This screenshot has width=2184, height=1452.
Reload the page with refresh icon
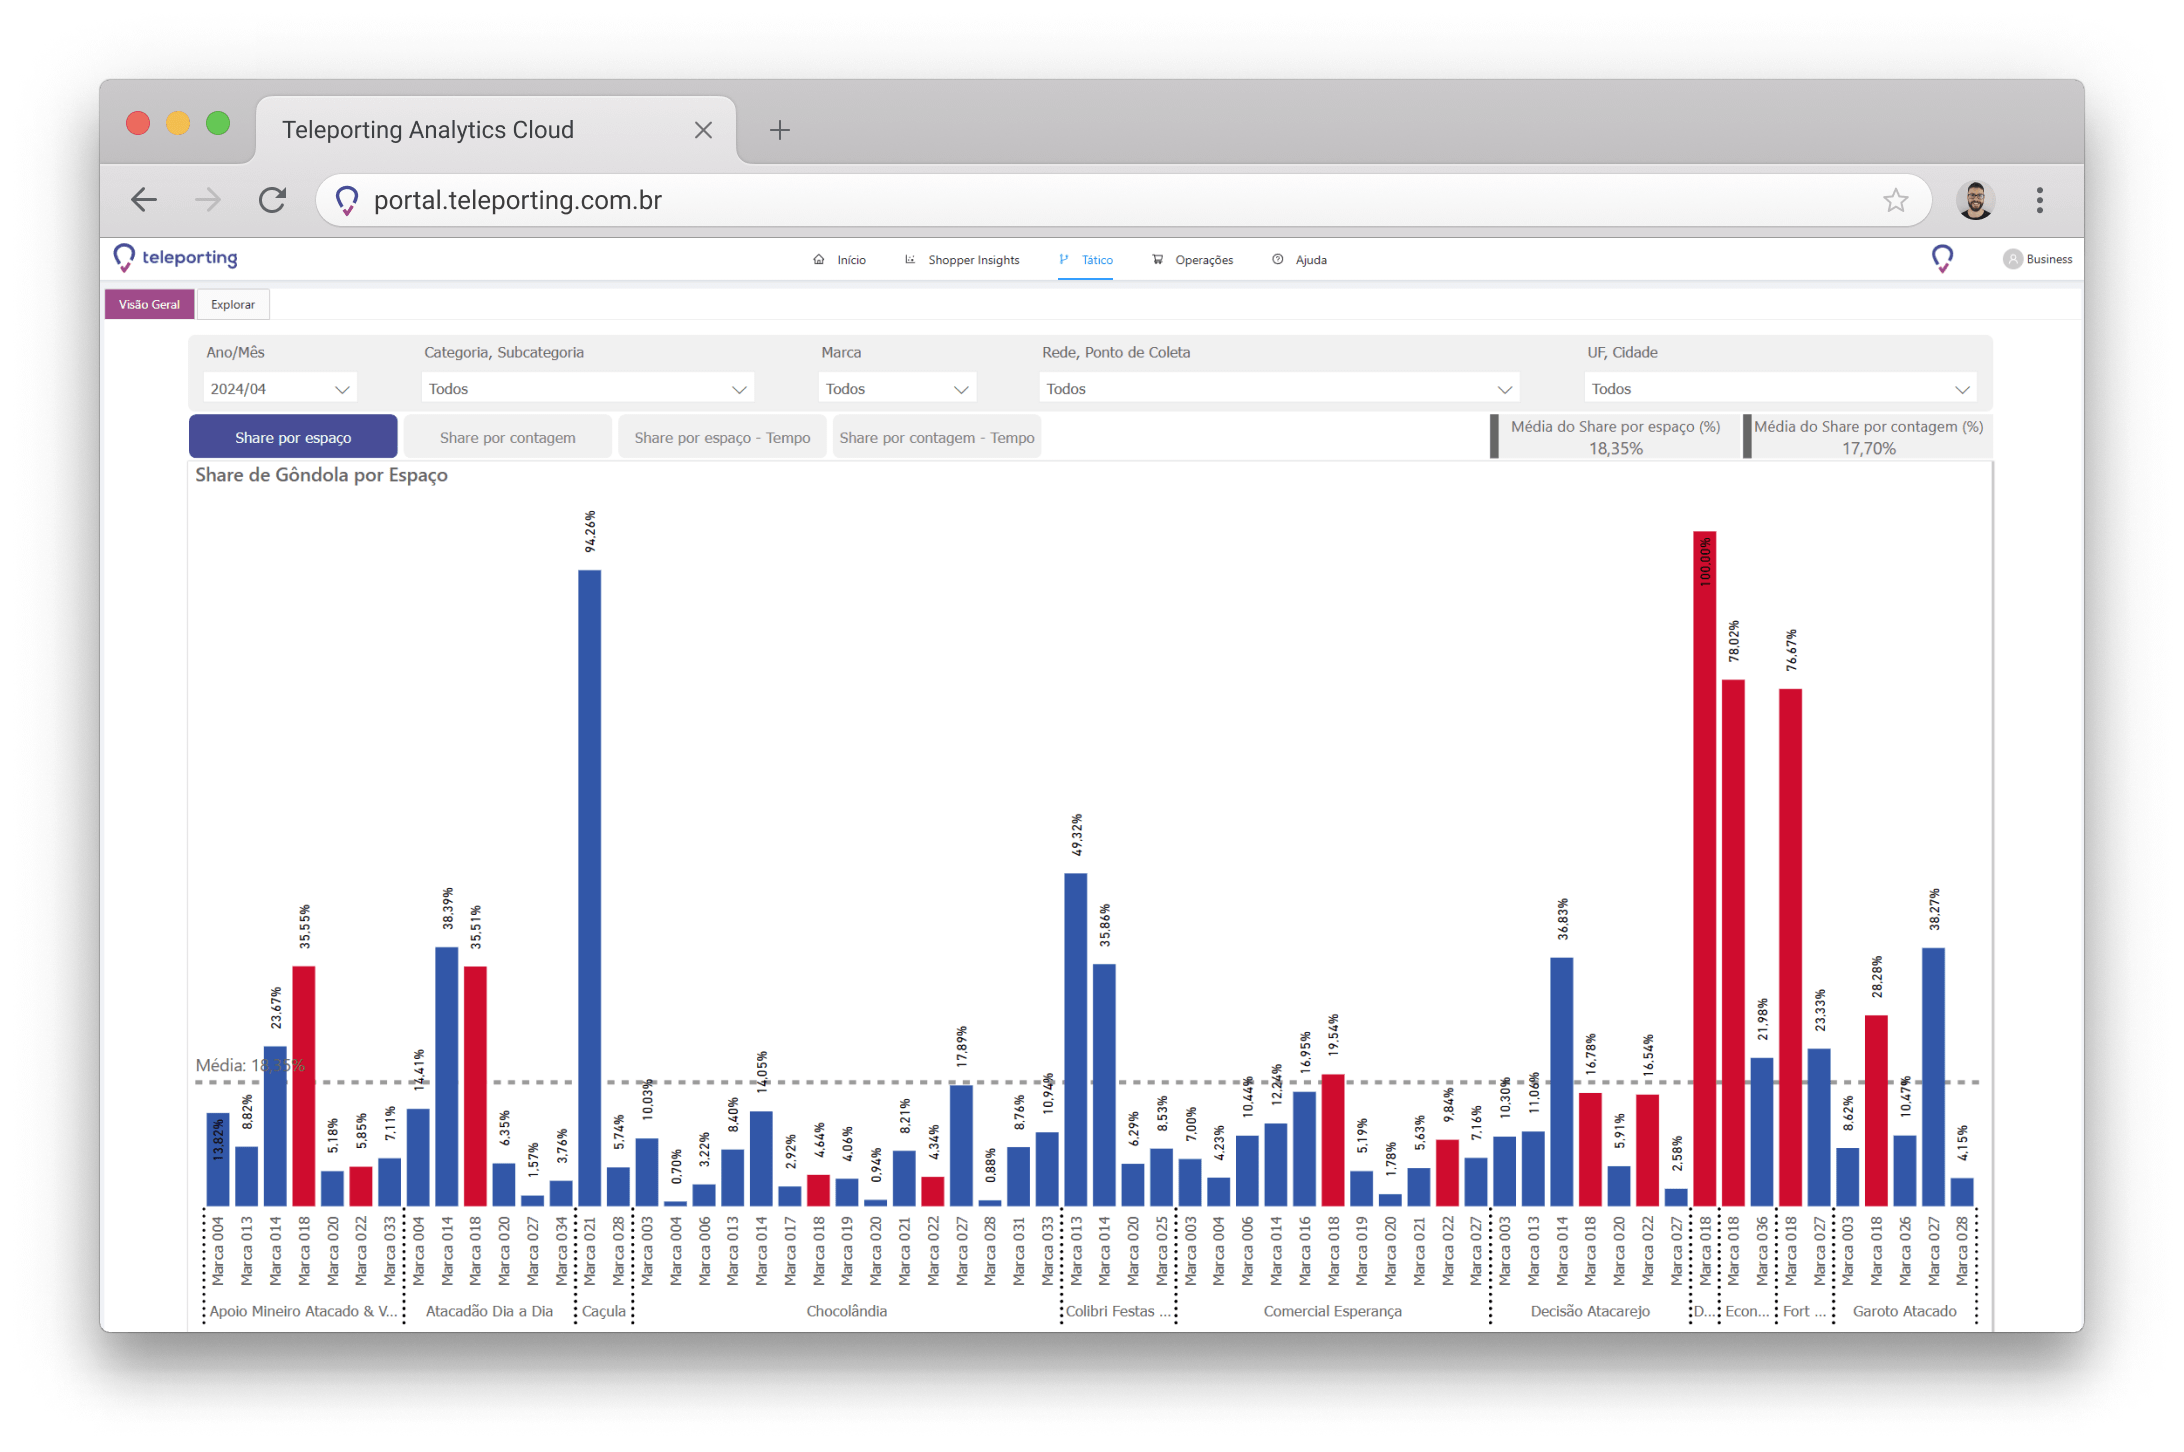point(272,200)
